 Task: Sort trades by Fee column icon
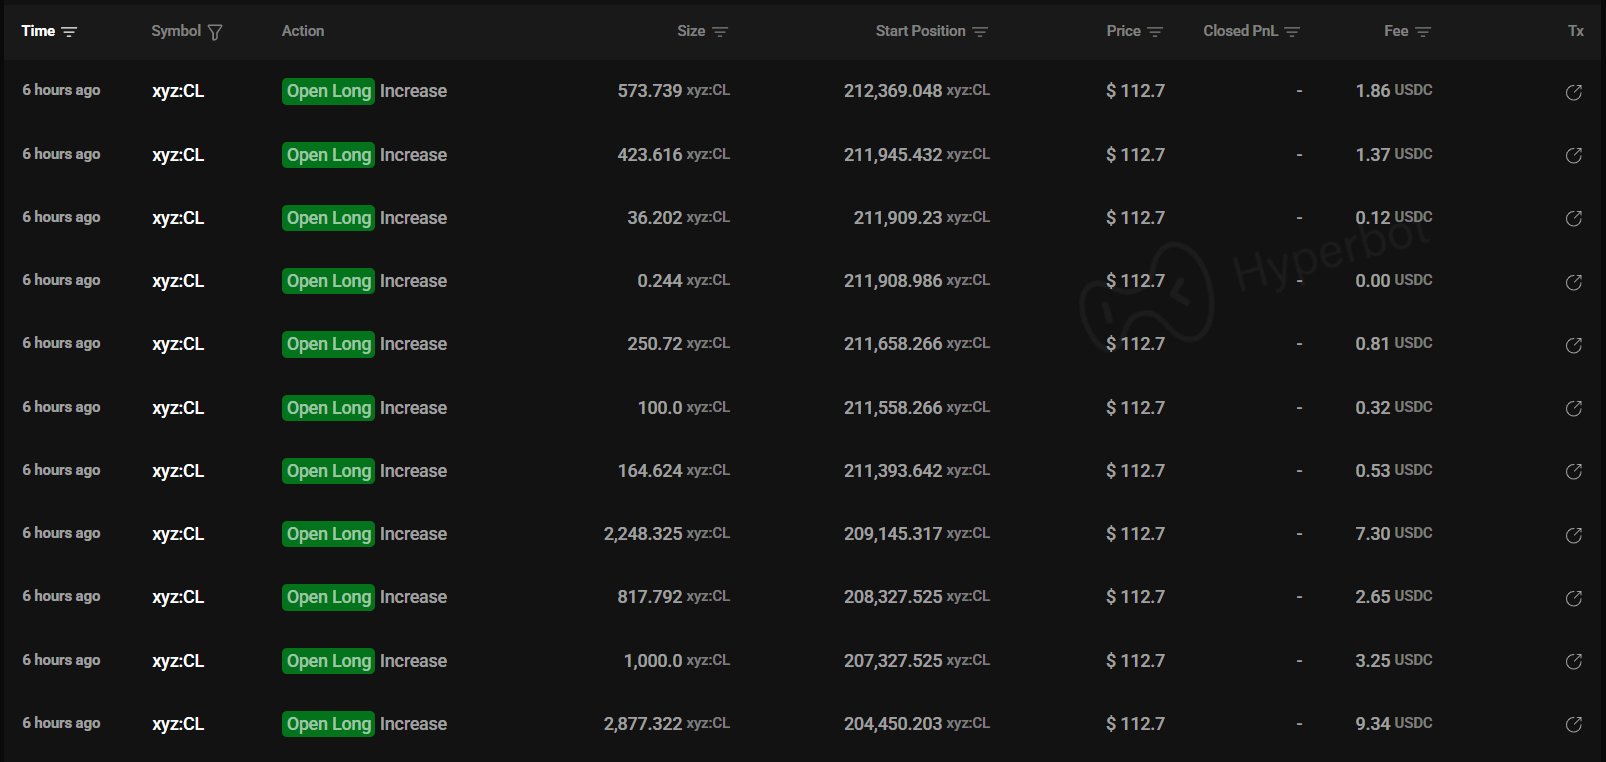point(1423,32)
